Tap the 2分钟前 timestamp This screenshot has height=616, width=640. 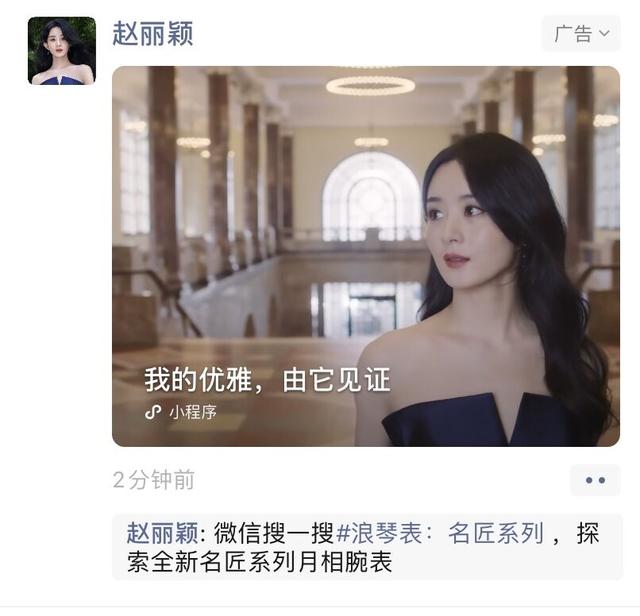[153, 480]
